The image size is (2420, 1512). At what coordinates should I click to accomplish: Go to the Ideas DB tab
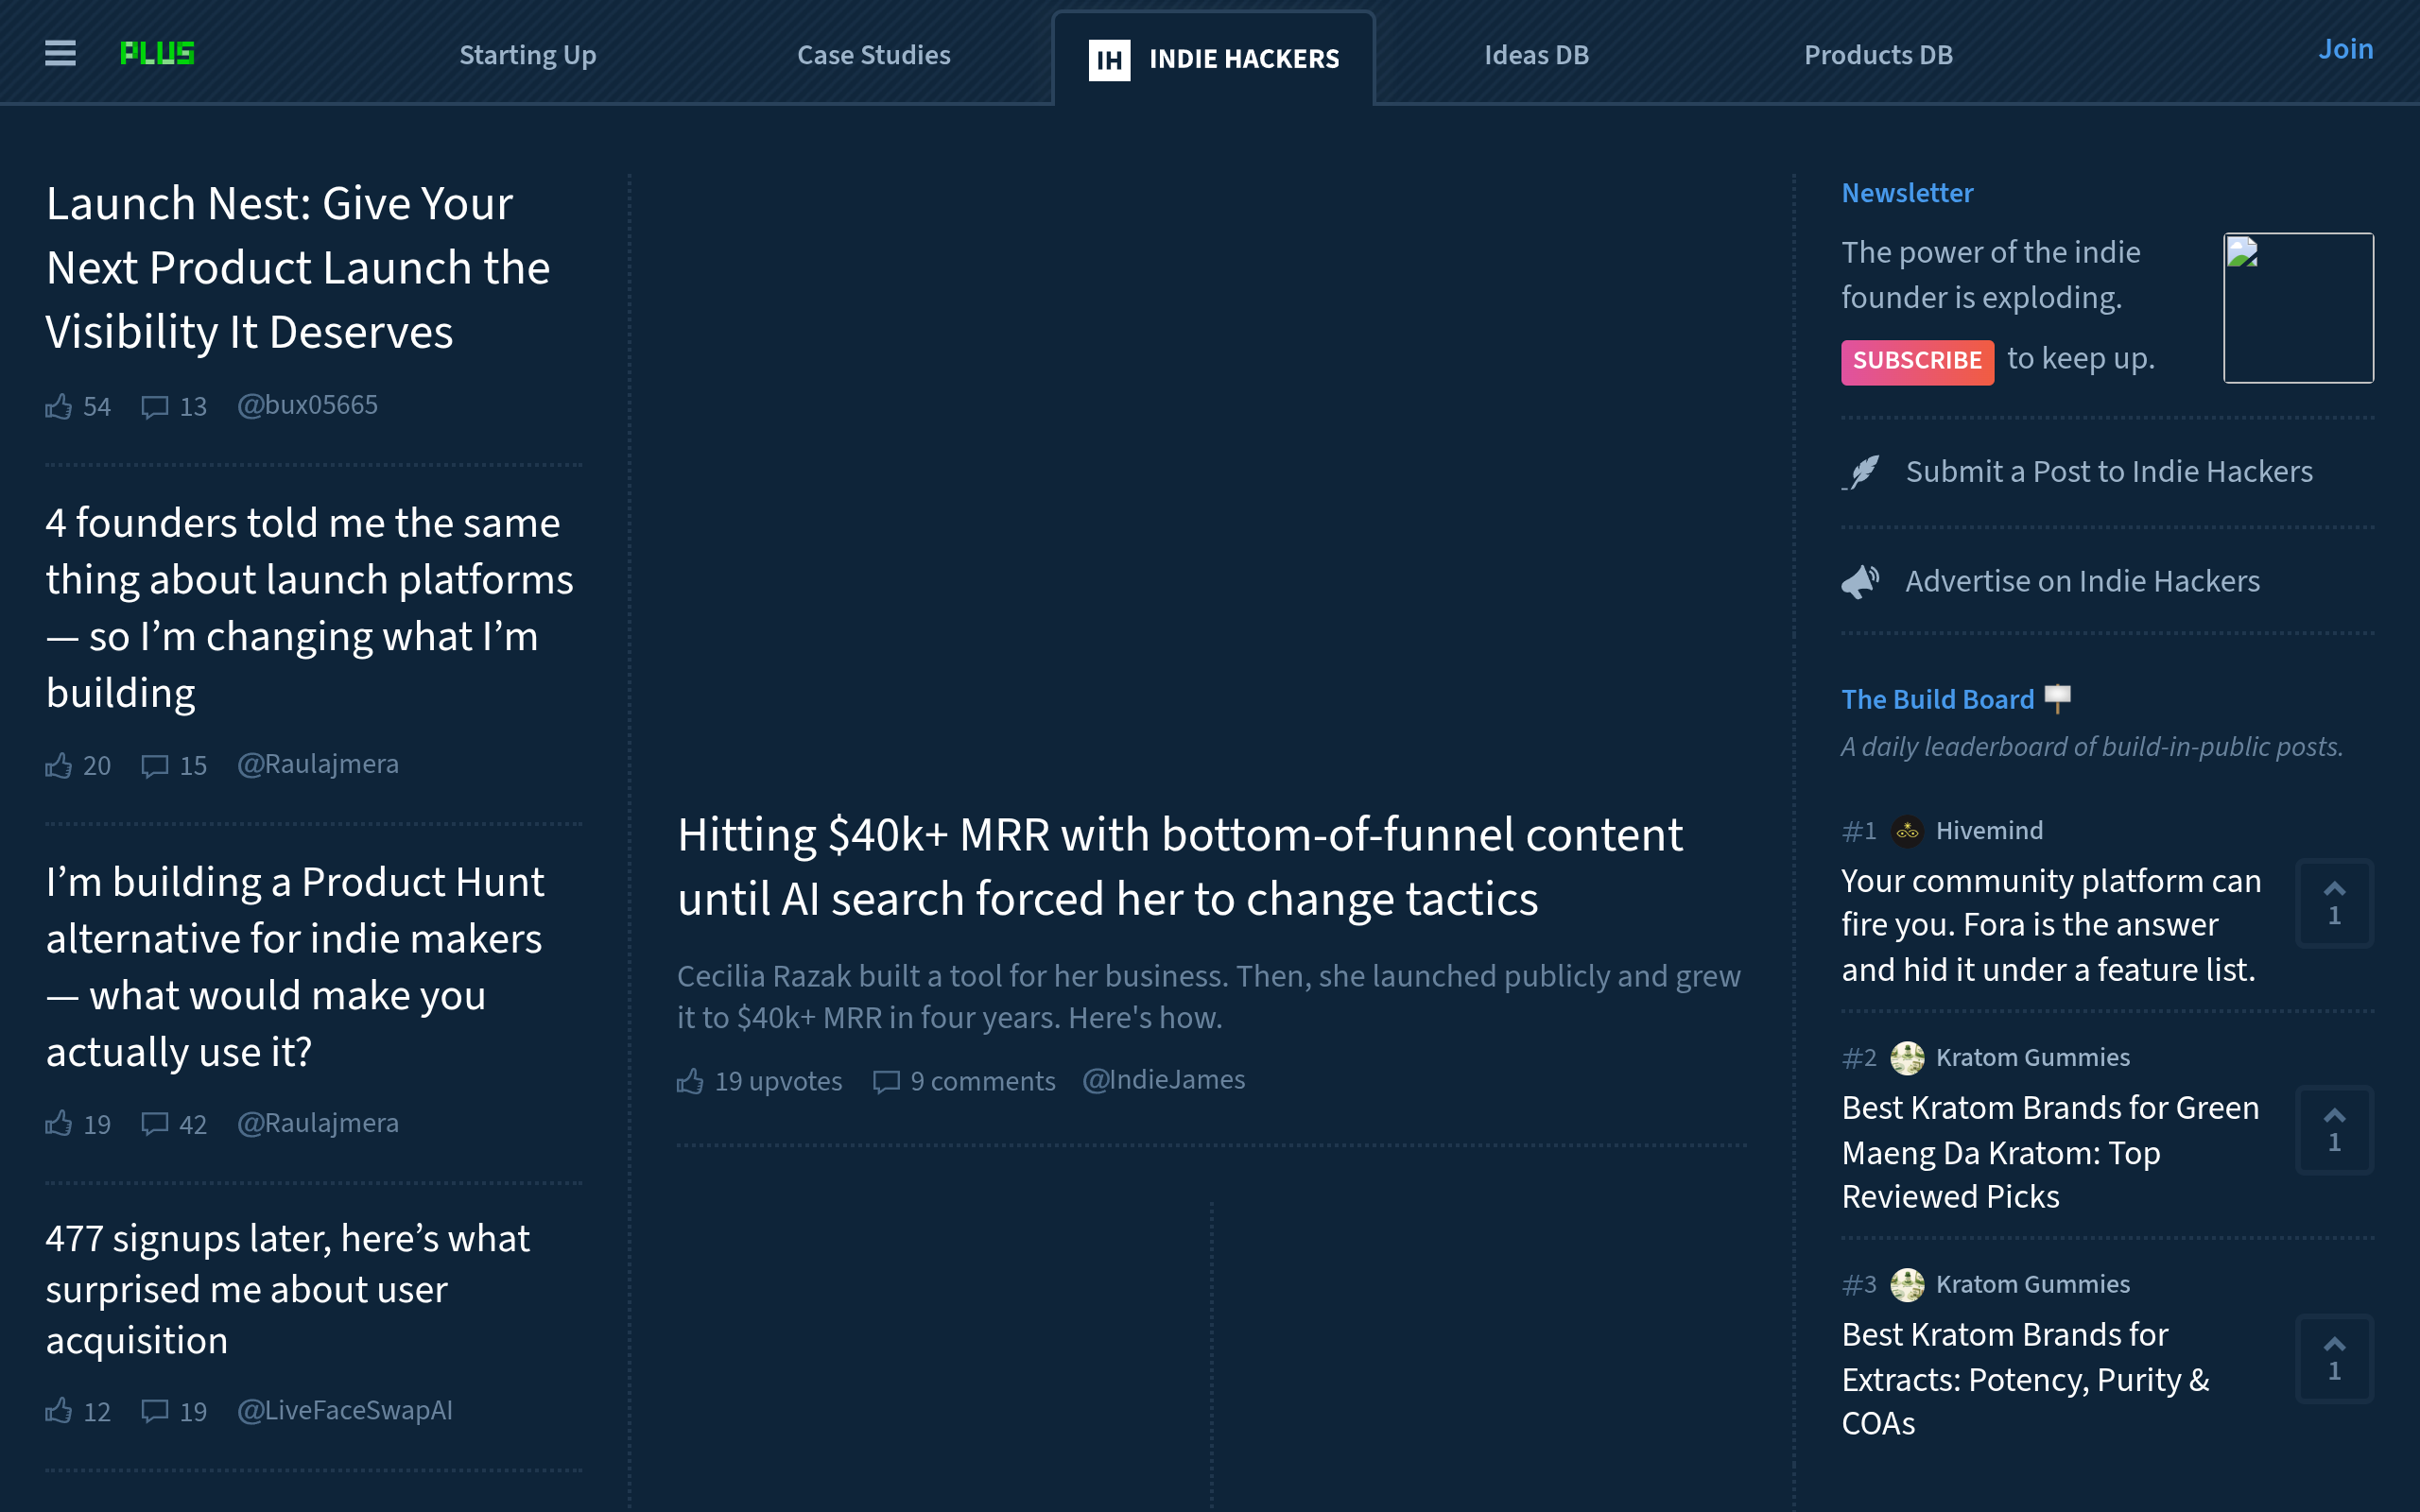click(x=1536, y=55)
